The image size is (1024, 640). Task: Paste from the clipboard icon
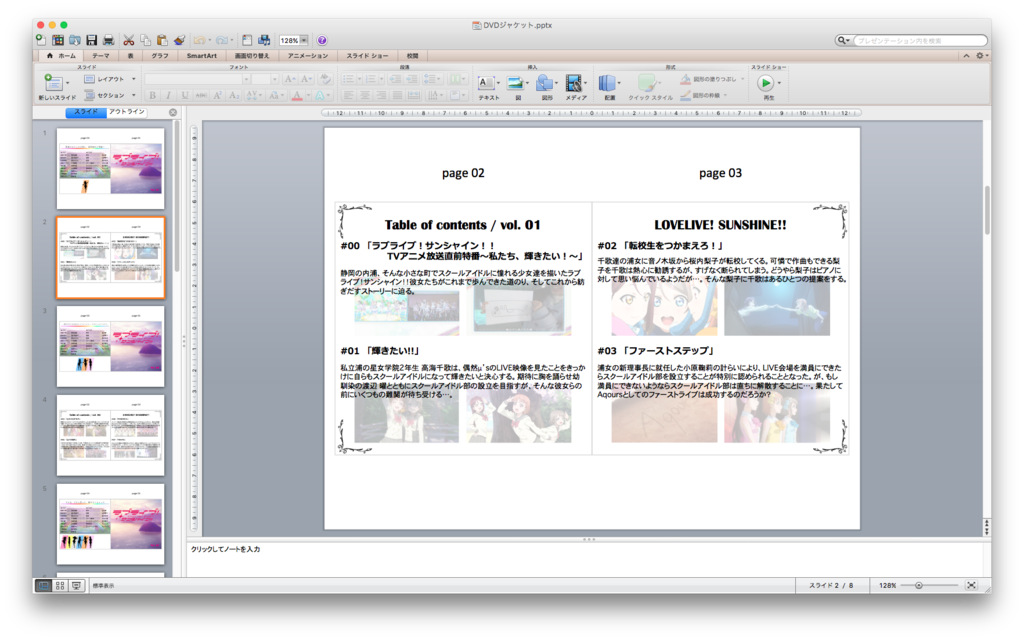pos(162,40)
